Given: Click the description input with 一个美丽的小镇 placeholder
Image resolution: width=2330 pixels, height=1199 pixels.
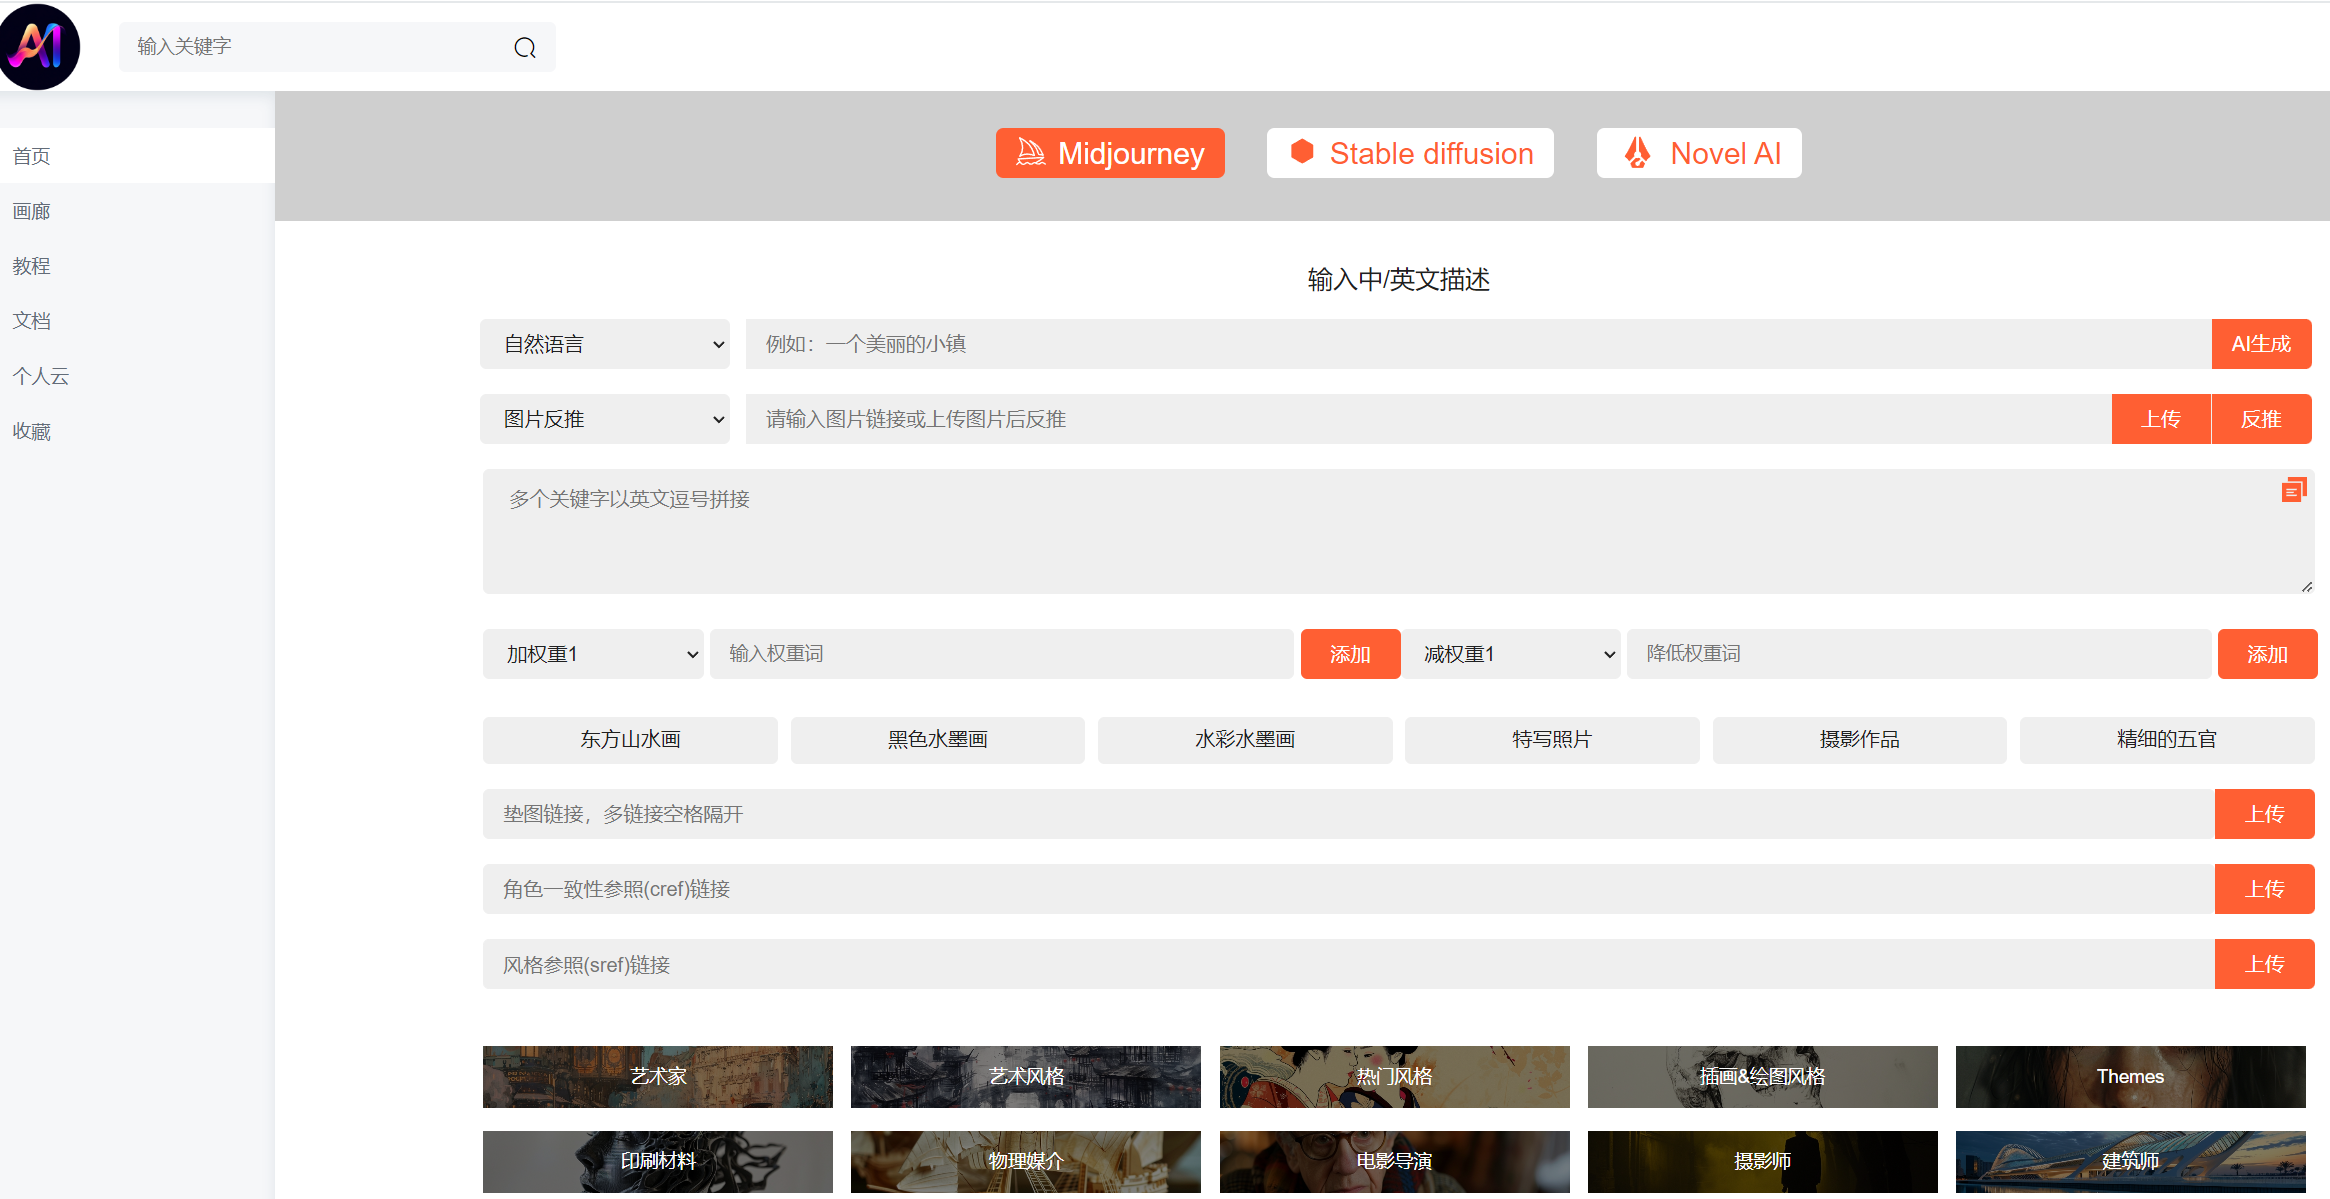Looking at the screenshot, I should (1478, 344).
